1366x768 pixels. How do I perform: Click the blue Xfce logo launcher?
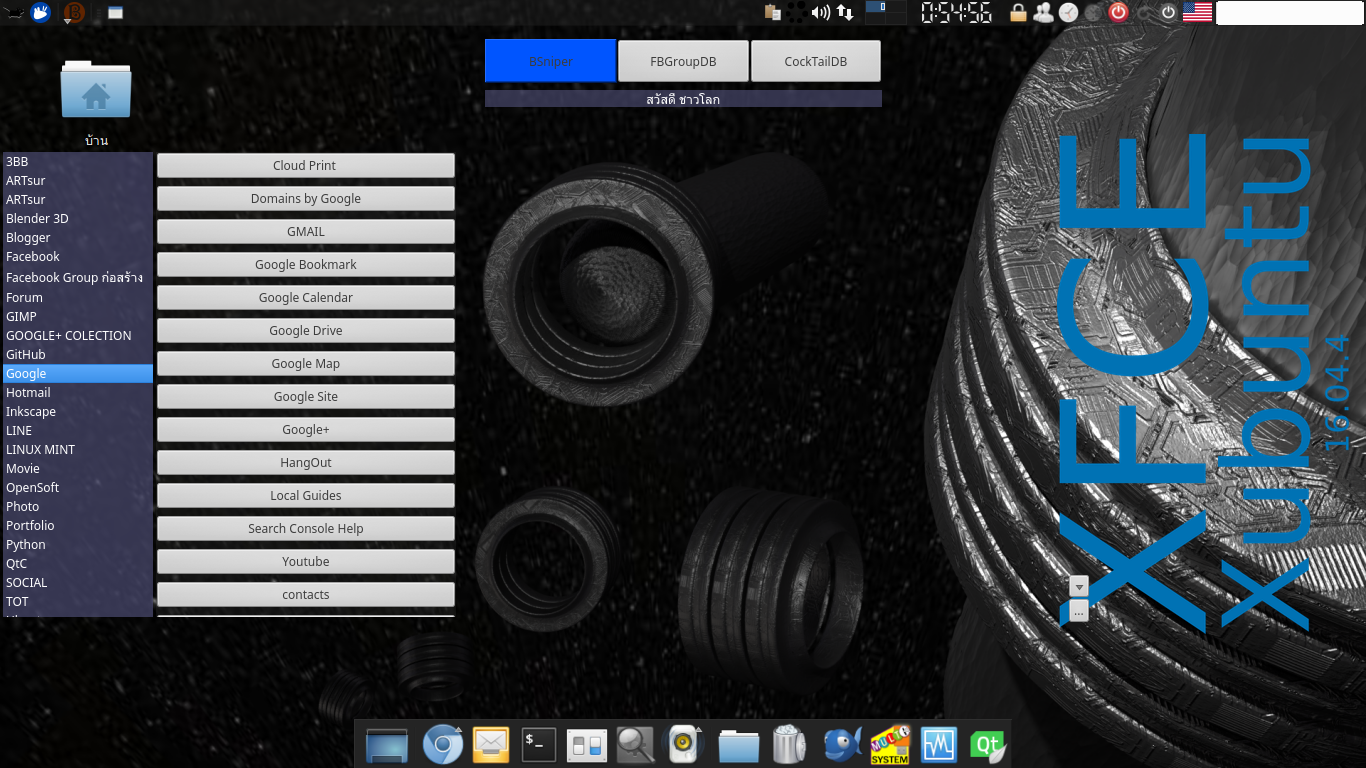click(40, 13)
